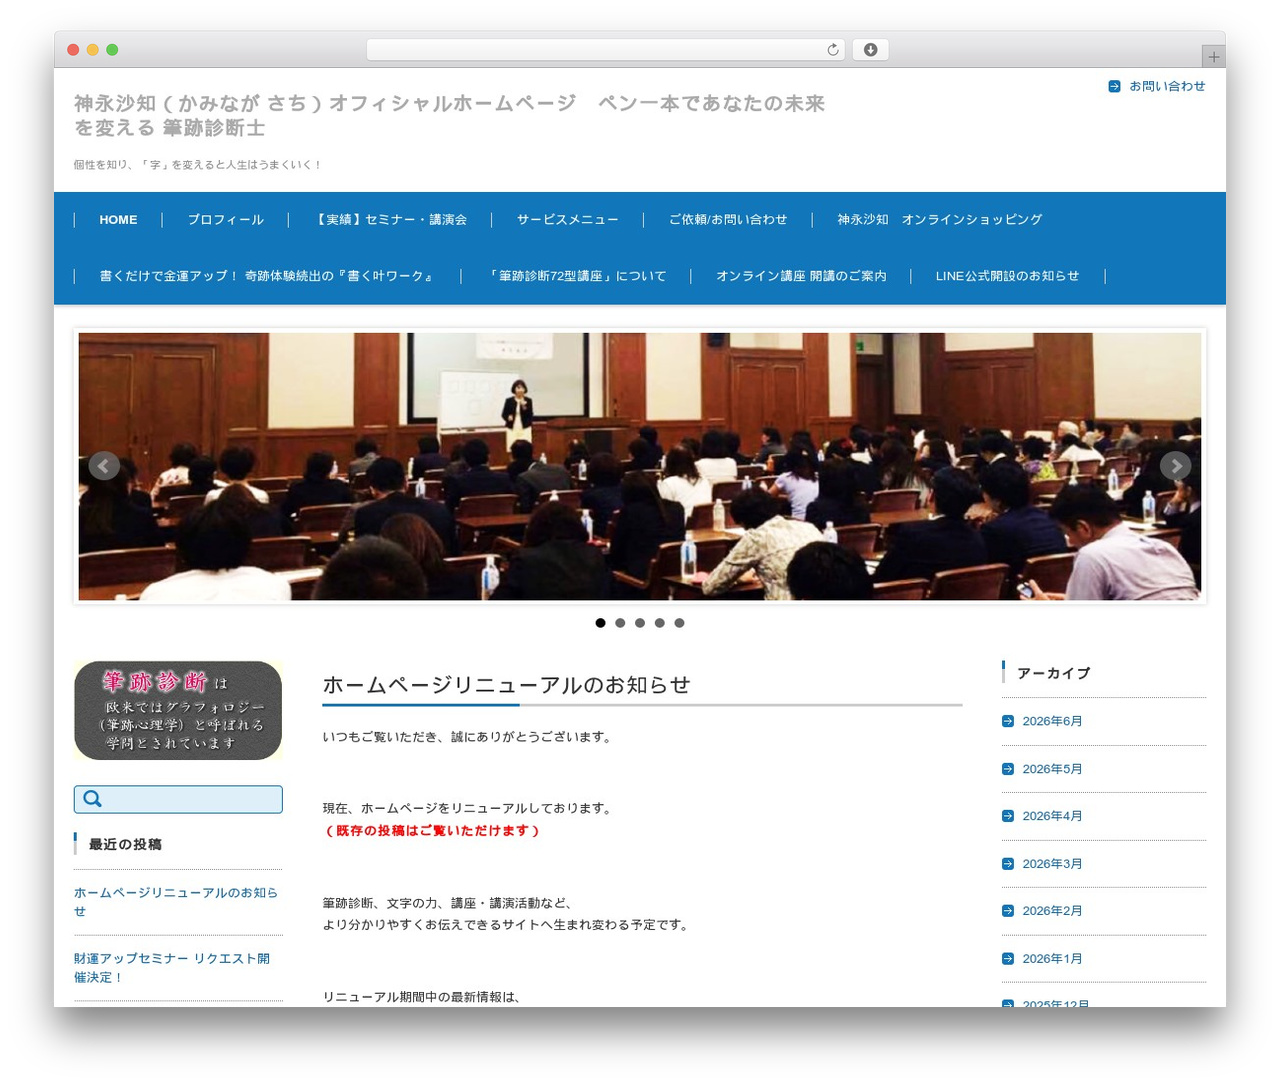This screenshot has width=1280, height=1084.
Task: Click the browser reload icon
Action: (x=832, y=50)
